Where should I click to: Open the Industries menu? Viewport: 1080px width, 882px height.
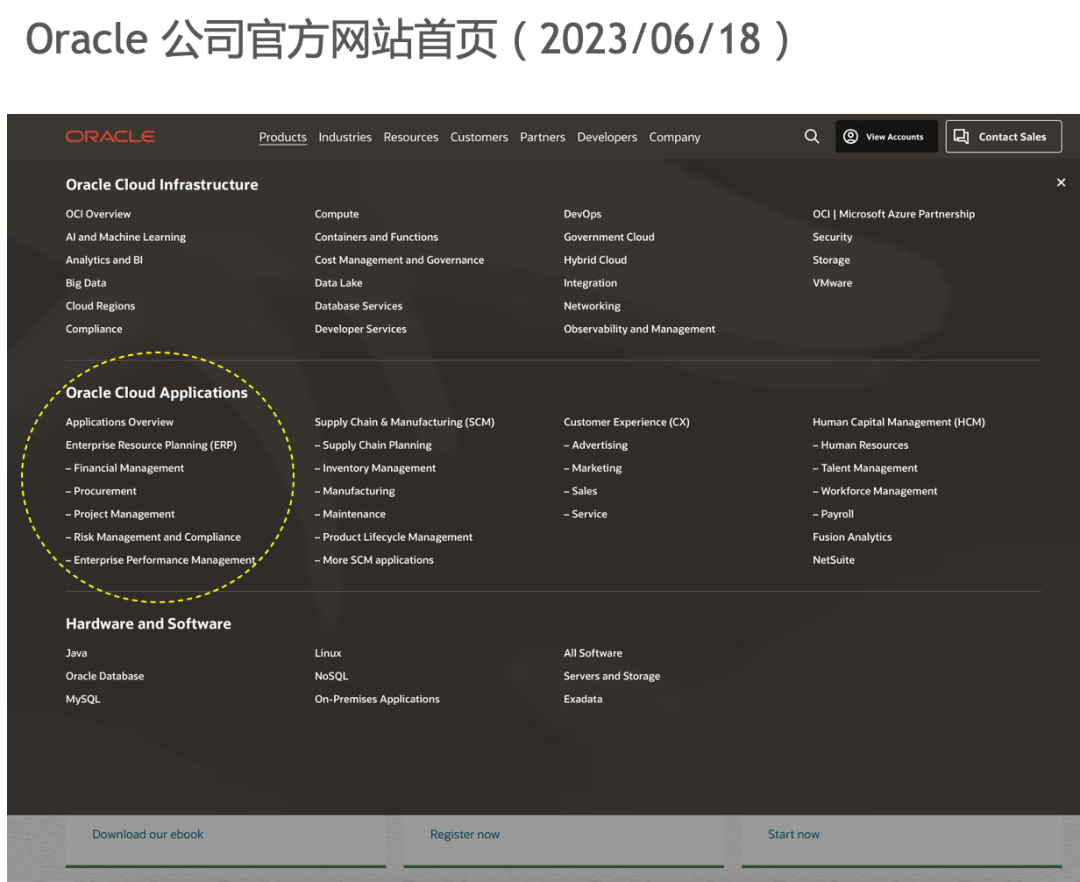(345, 137)
